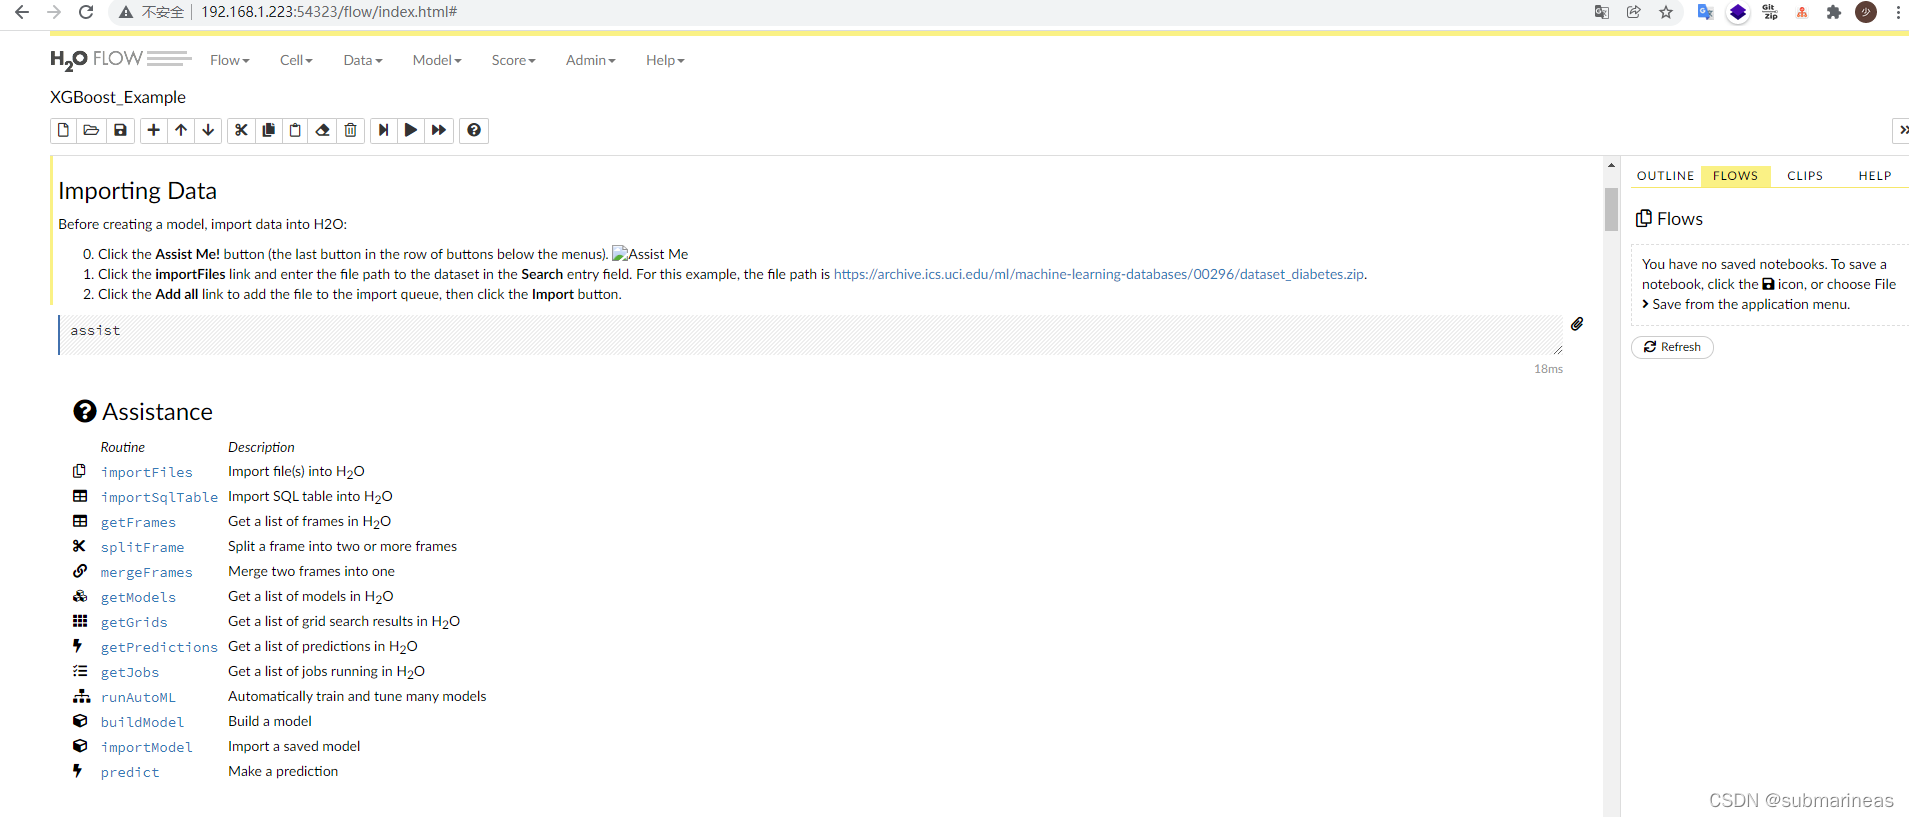Click the importModel routine link
Viewport: 1909px width, 817px height.
[x=147, y=747]
